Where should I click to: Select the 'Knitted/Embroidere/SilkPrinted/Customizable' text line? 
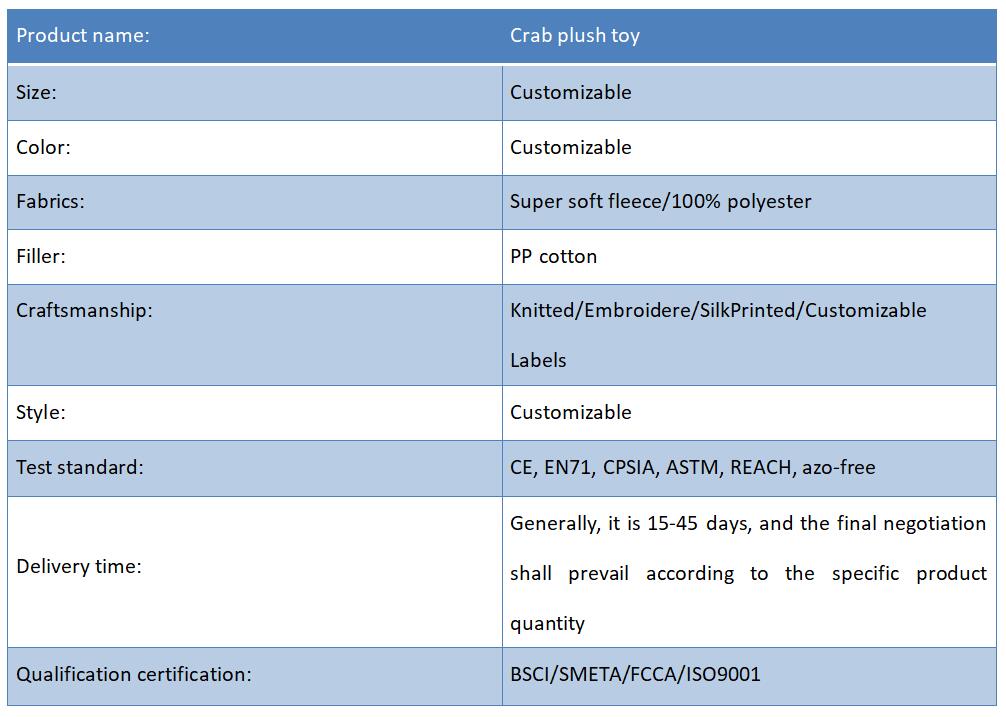pyautogui.click(x=718, y=310)
